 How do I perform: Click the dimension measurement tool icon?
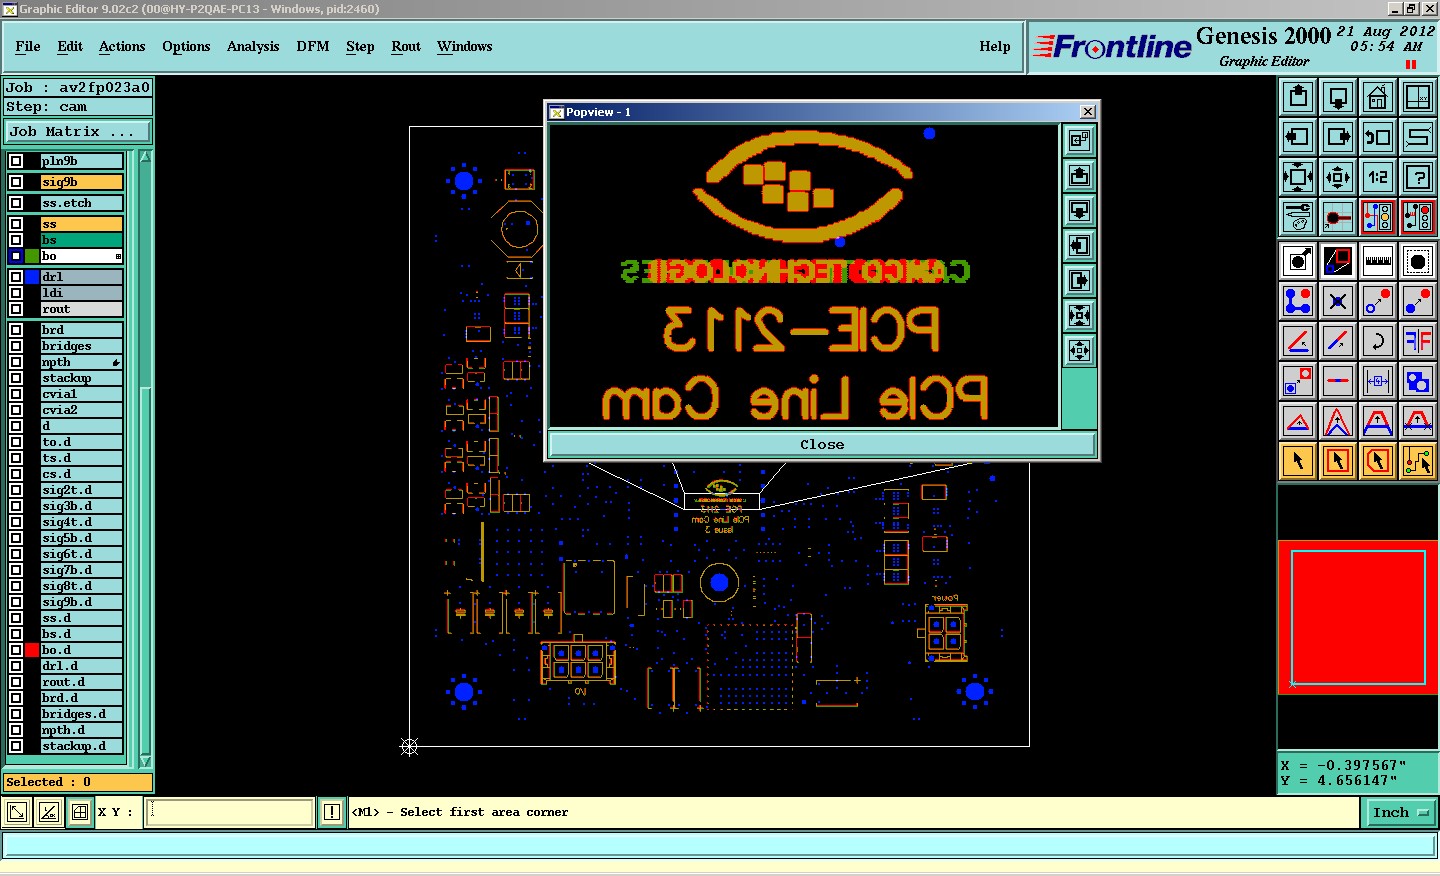pyautogui.click(x=1378, y=381)
